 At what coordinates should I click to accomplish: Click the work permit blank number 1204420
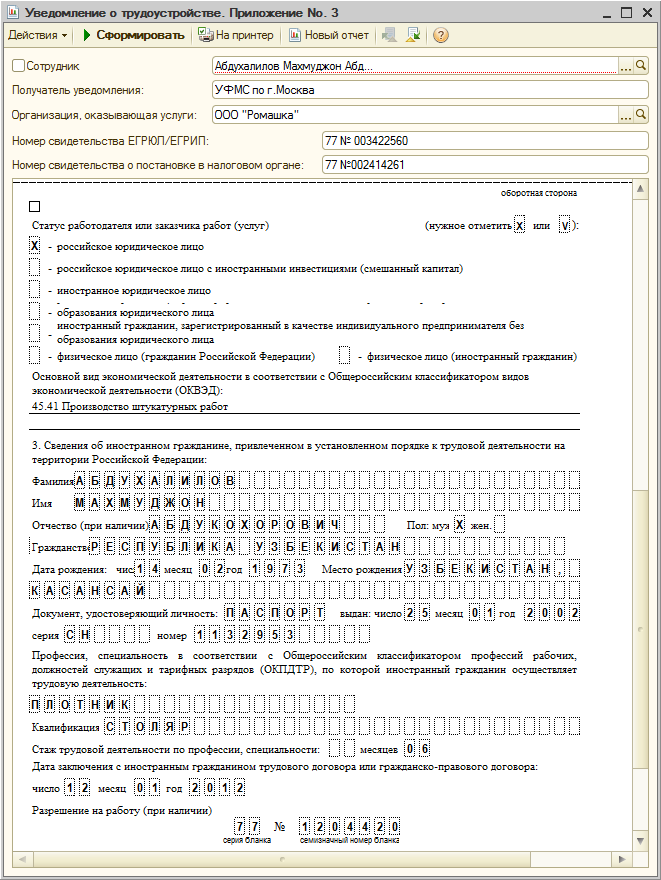(349, 826)
